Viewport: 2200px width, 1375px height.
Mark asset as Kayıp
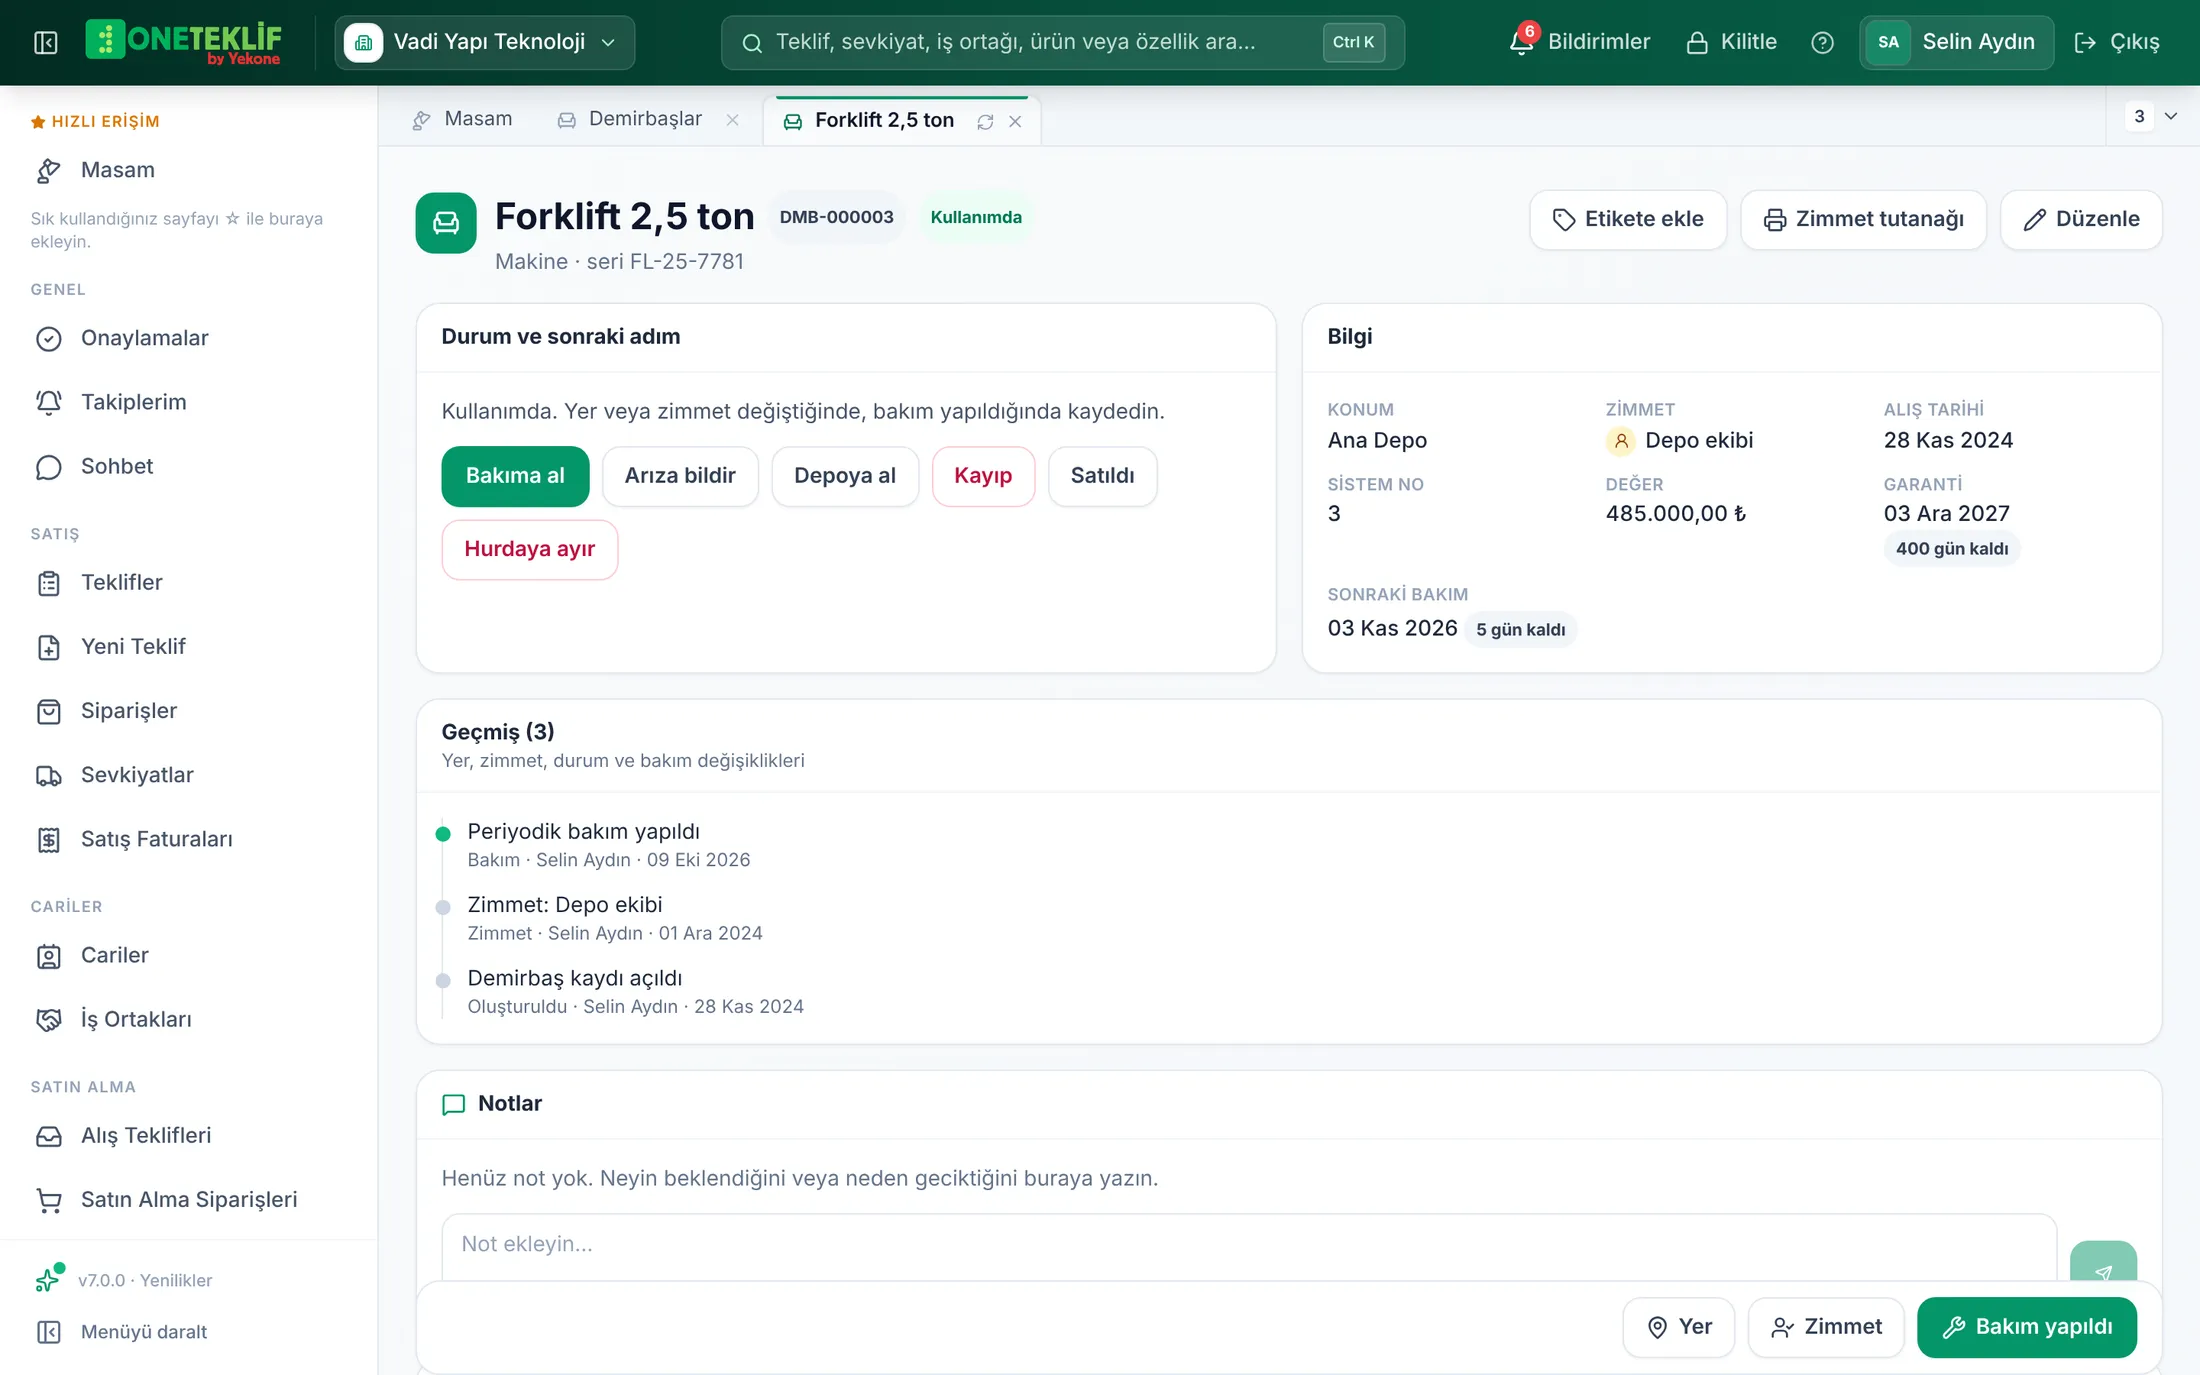(x=983, y=476)
